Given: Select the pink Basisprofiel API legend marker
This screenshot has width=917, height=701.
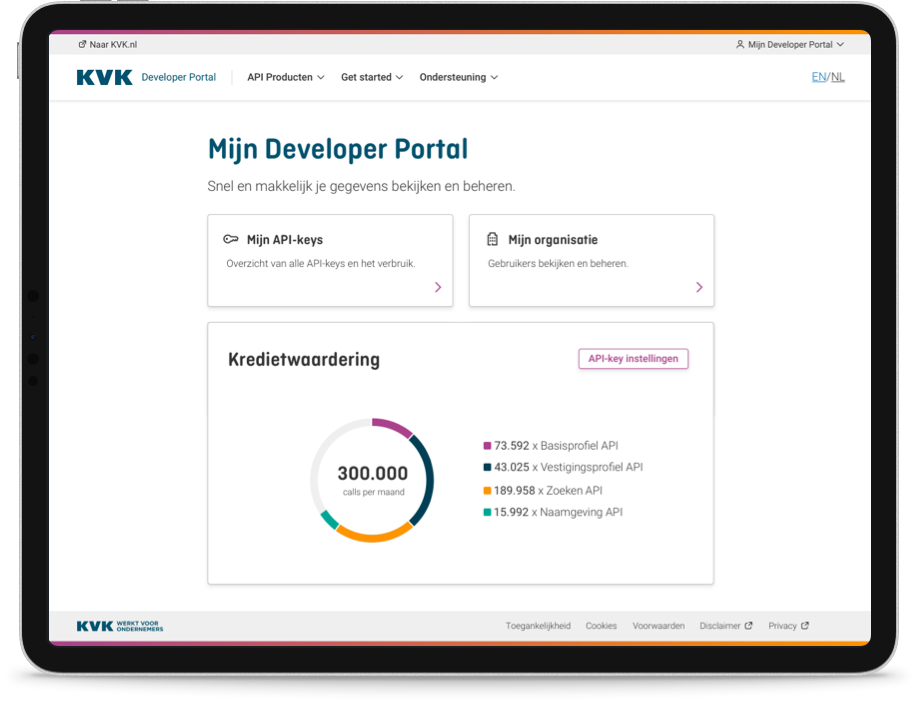Looking at the screenshot, I should pyautogui.click(x=486, y=445).
